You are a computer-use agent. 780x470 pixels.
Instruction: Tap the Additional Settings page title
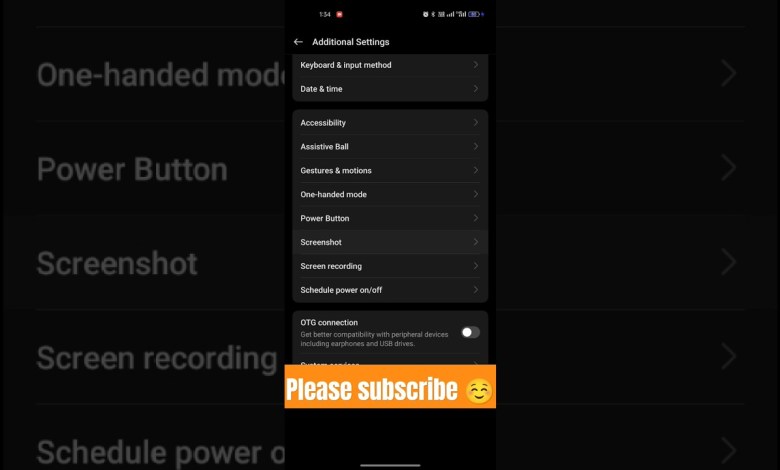tap(351, 42)
